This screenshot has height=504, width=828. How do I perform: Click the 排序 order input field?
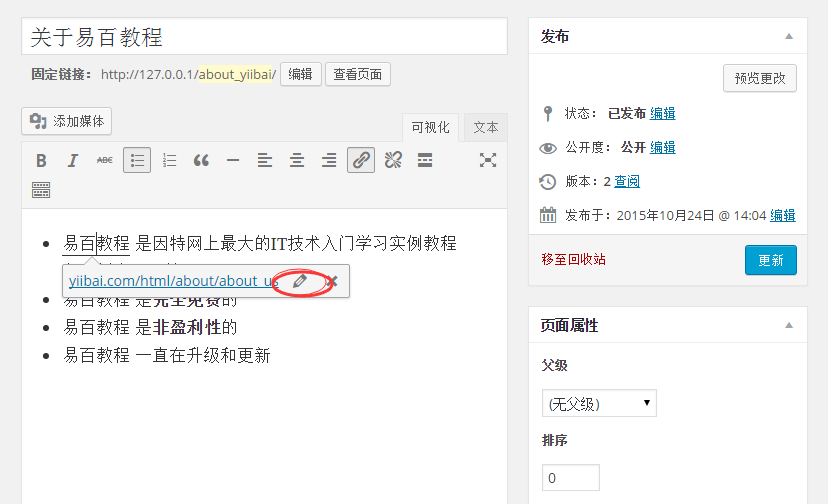click(571, 478)
